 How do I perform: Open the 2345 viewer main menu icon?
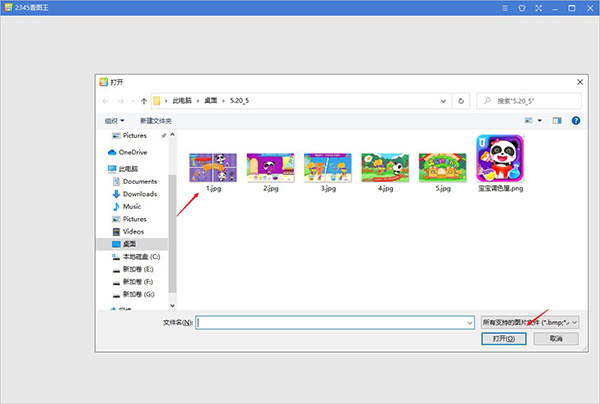(x=505, y=8)
